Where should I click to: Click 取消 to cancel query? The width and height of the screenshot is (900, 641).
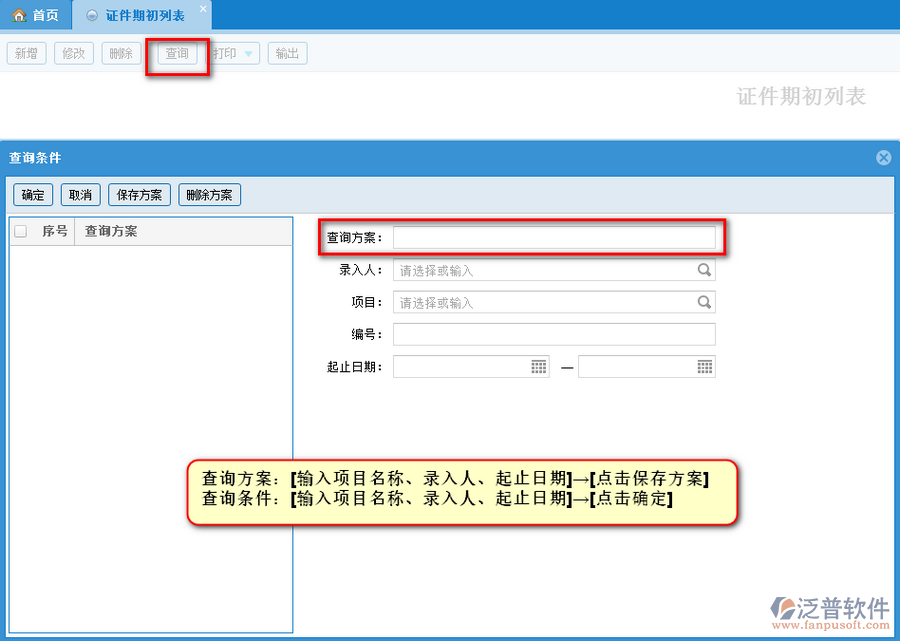click(80, 195)
